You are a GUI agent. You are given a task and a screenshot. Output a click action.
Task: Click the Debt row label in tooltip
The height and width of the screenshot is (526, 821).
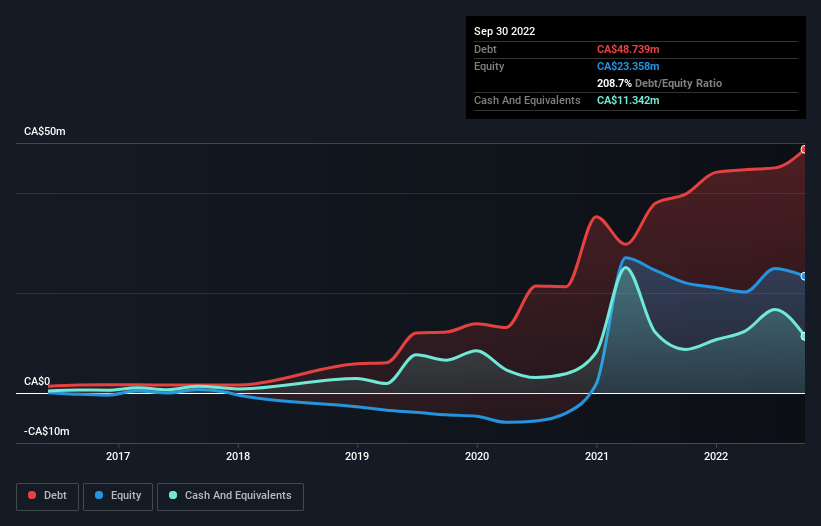coord(485,49)
